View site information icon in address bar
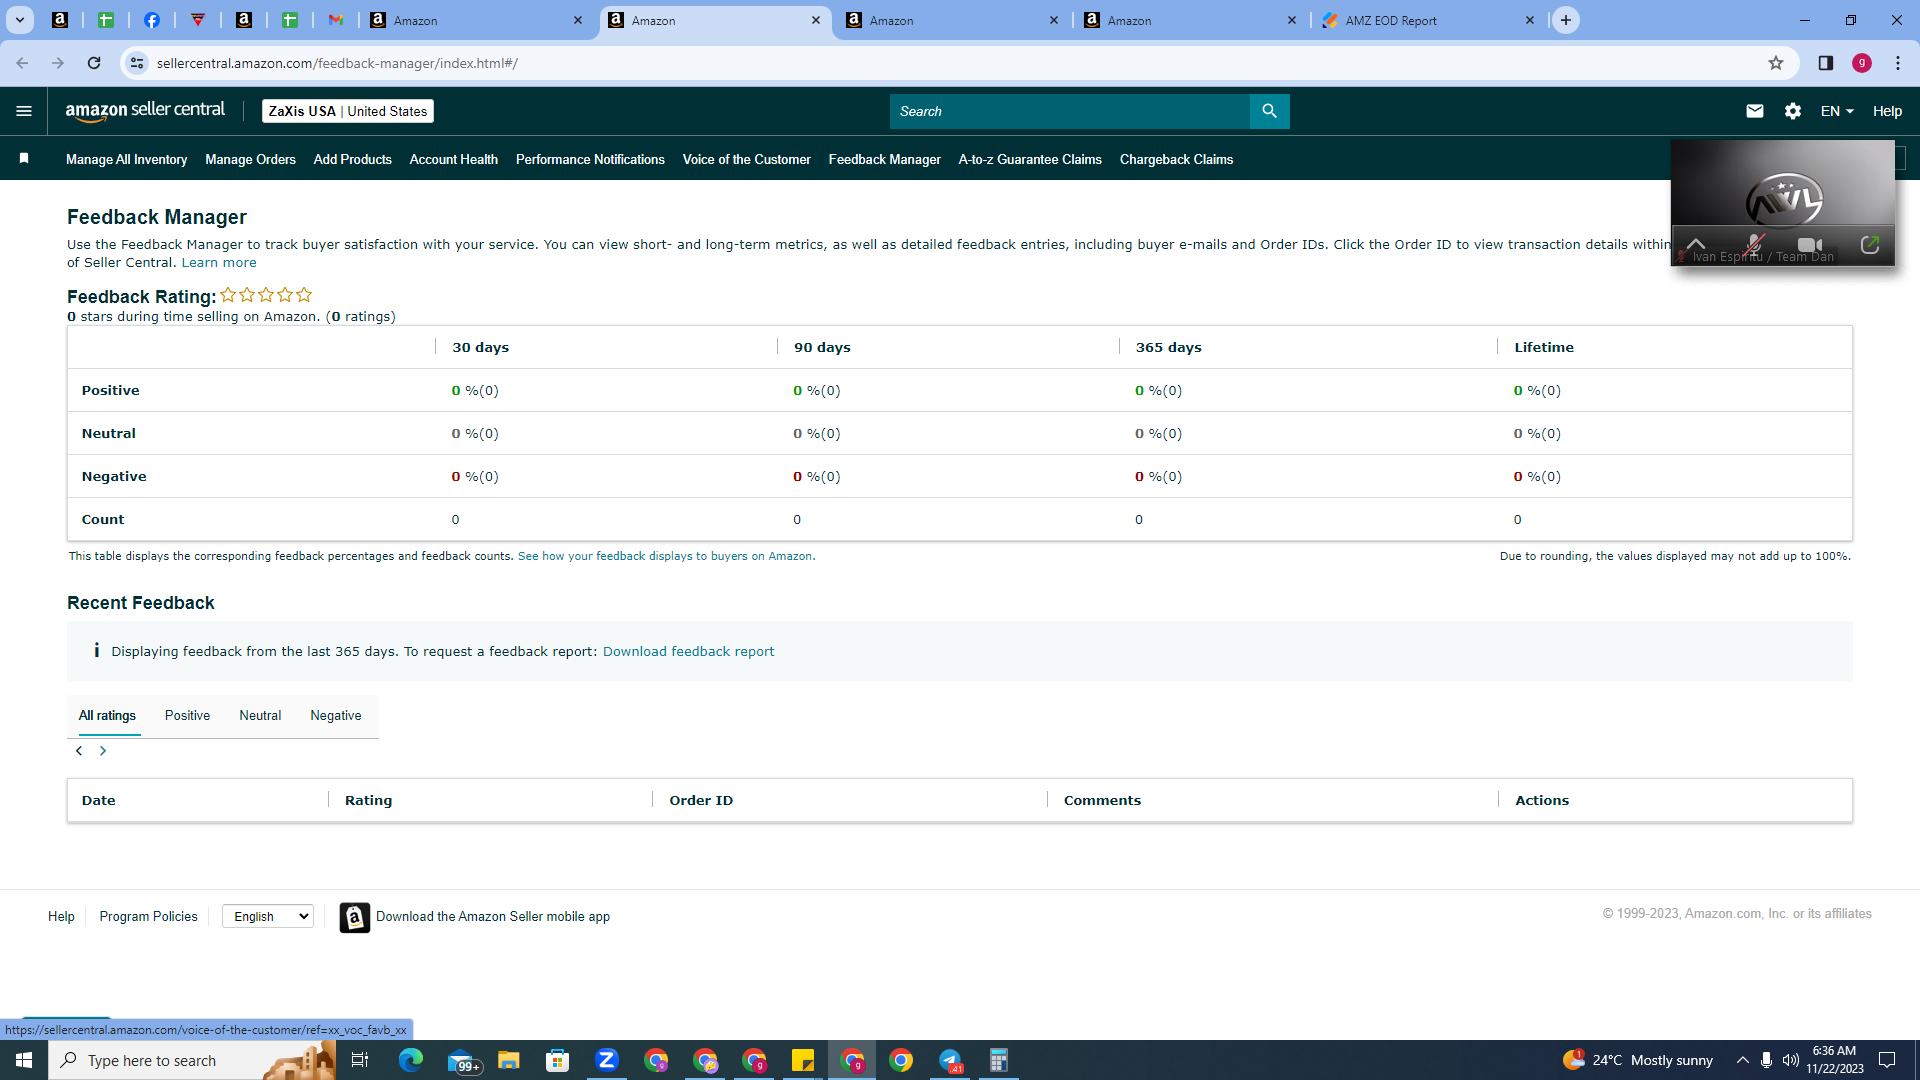The image size is (1920, 1080). [137, 63]
